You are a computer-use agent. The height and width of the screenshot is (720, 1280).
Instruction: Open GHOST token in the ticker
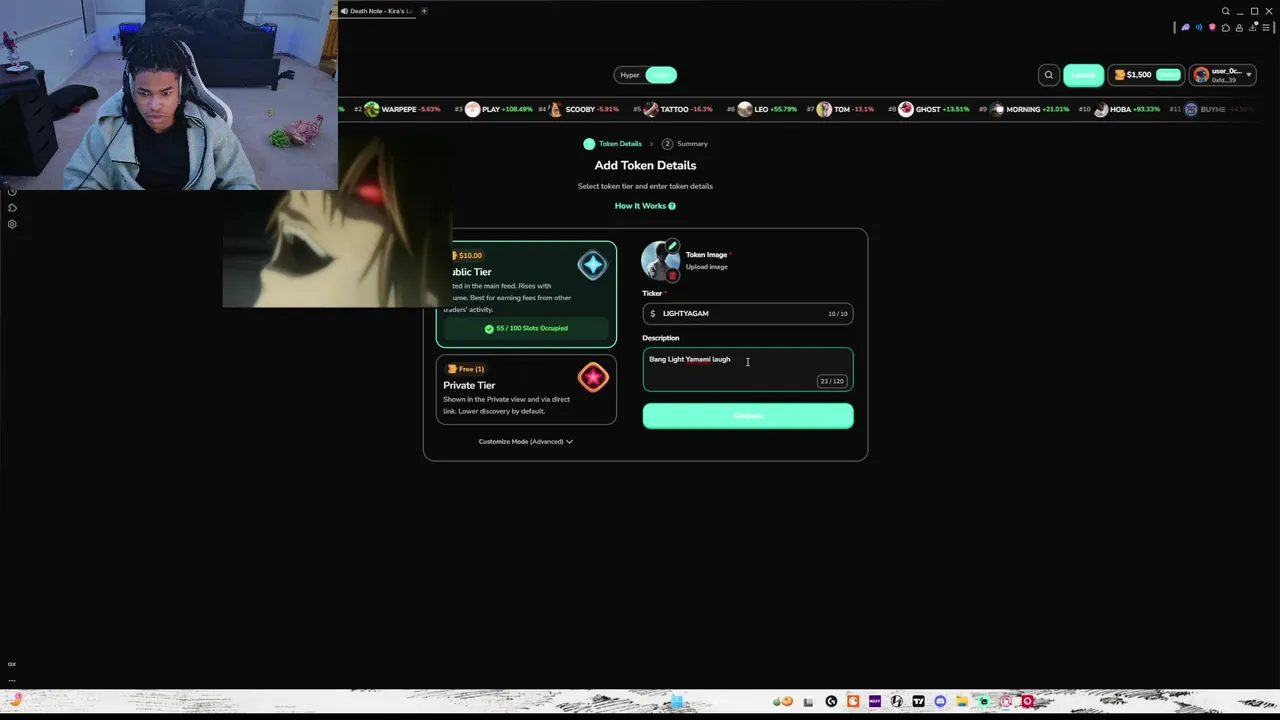pyautogui.click(x=928, y=109)
